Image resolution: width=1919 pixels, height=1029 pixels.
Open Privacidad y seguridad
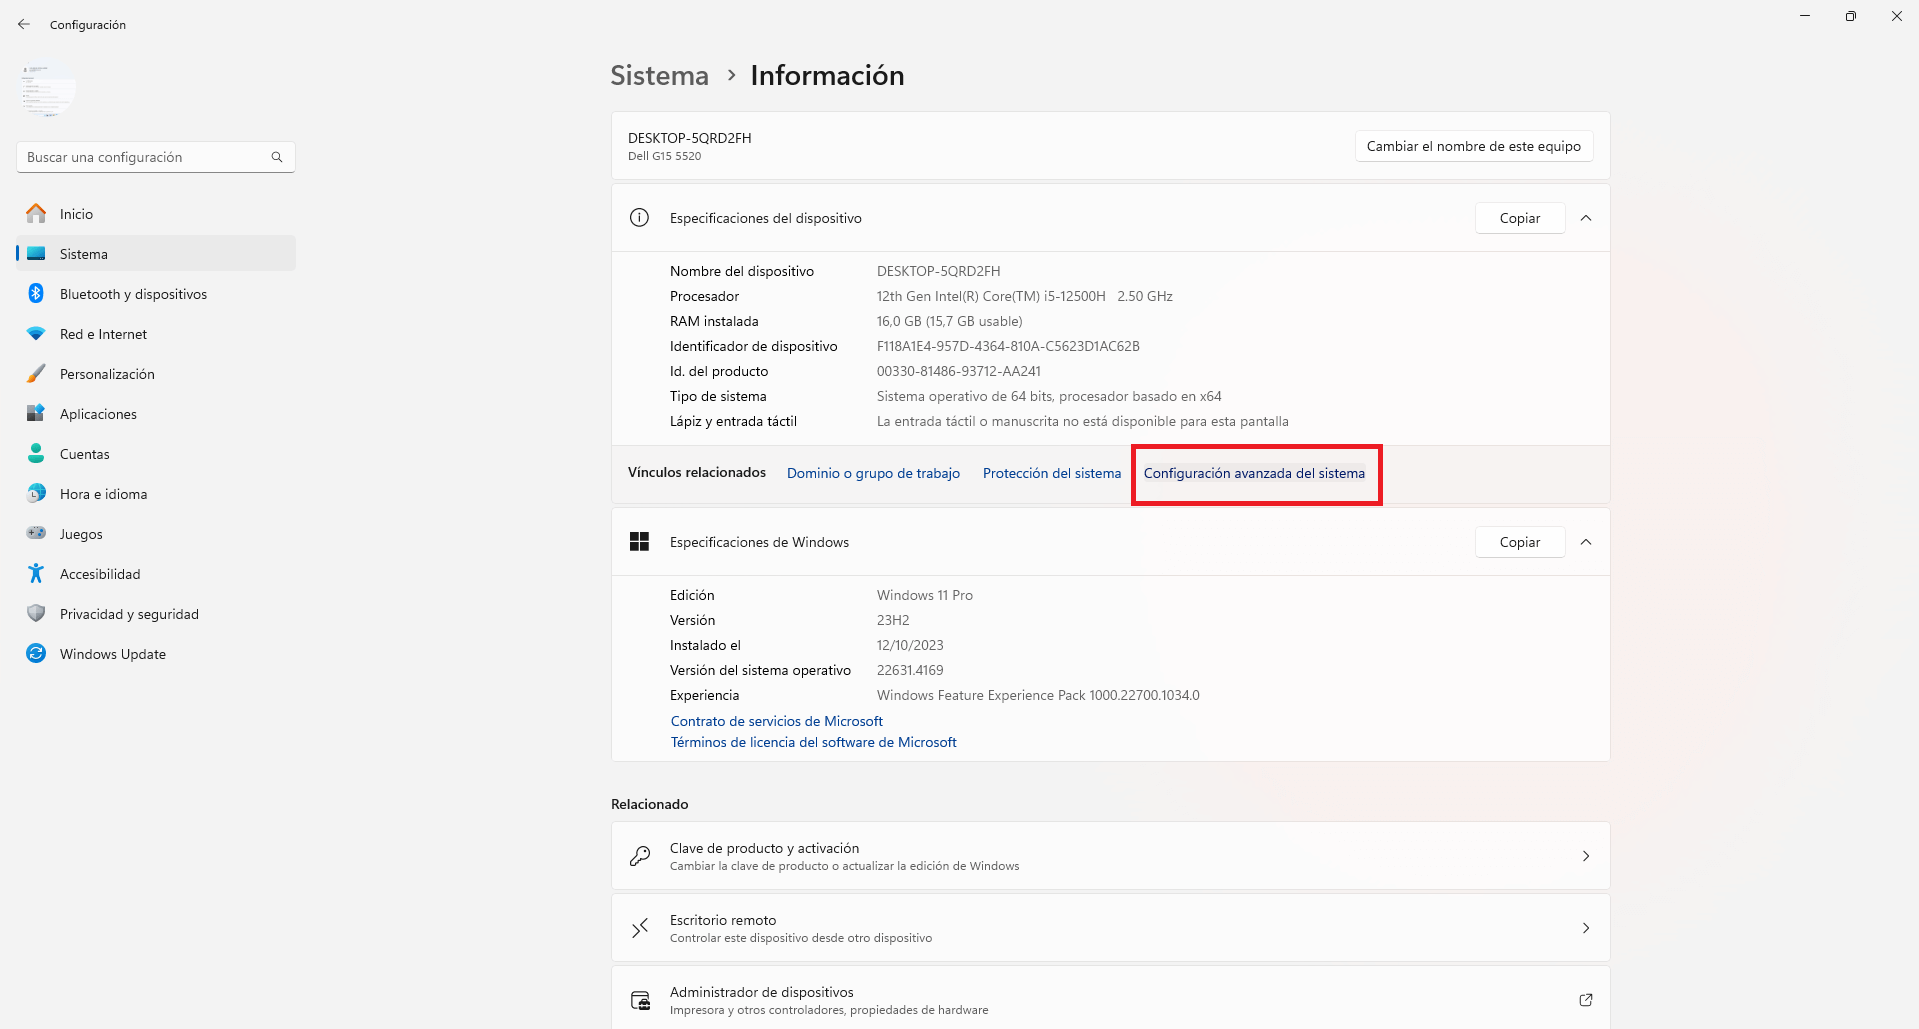pos(156,614)
